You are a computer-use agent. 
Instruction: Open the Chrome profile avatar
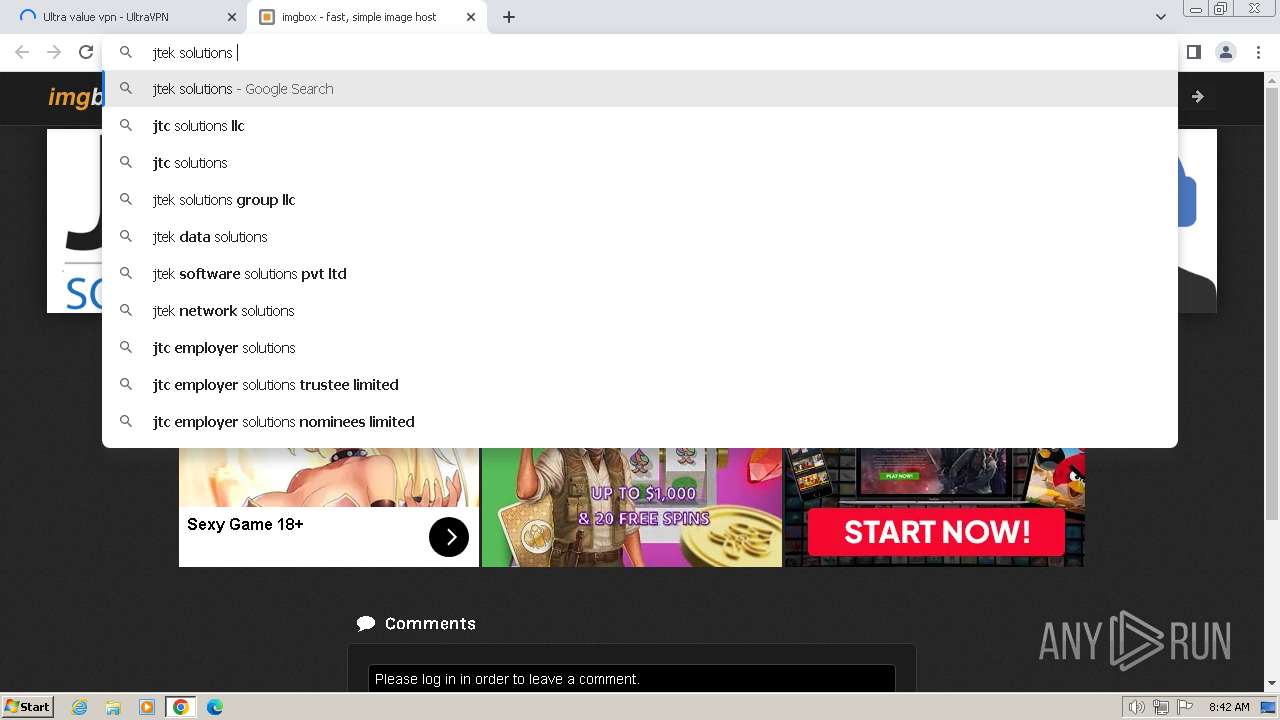point(1226,52)
